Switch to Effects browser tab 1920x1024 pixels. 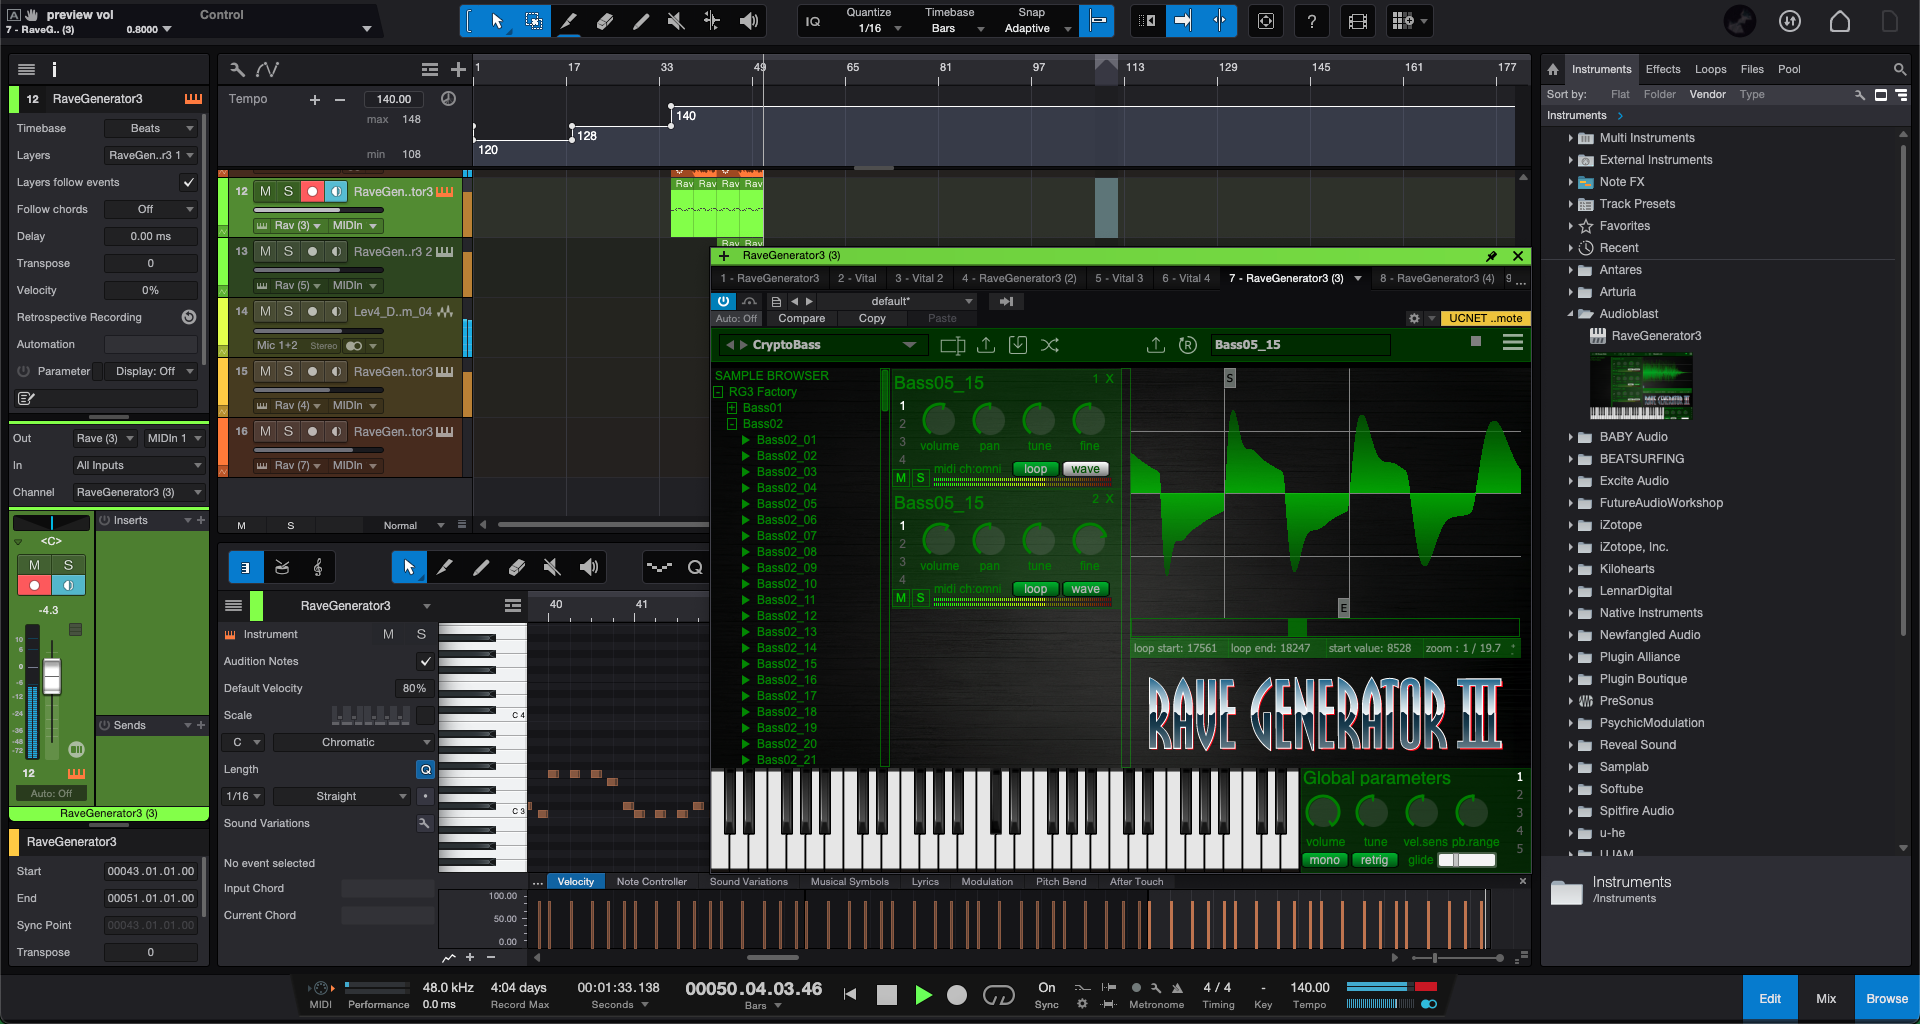click(x=1663, y=69)
